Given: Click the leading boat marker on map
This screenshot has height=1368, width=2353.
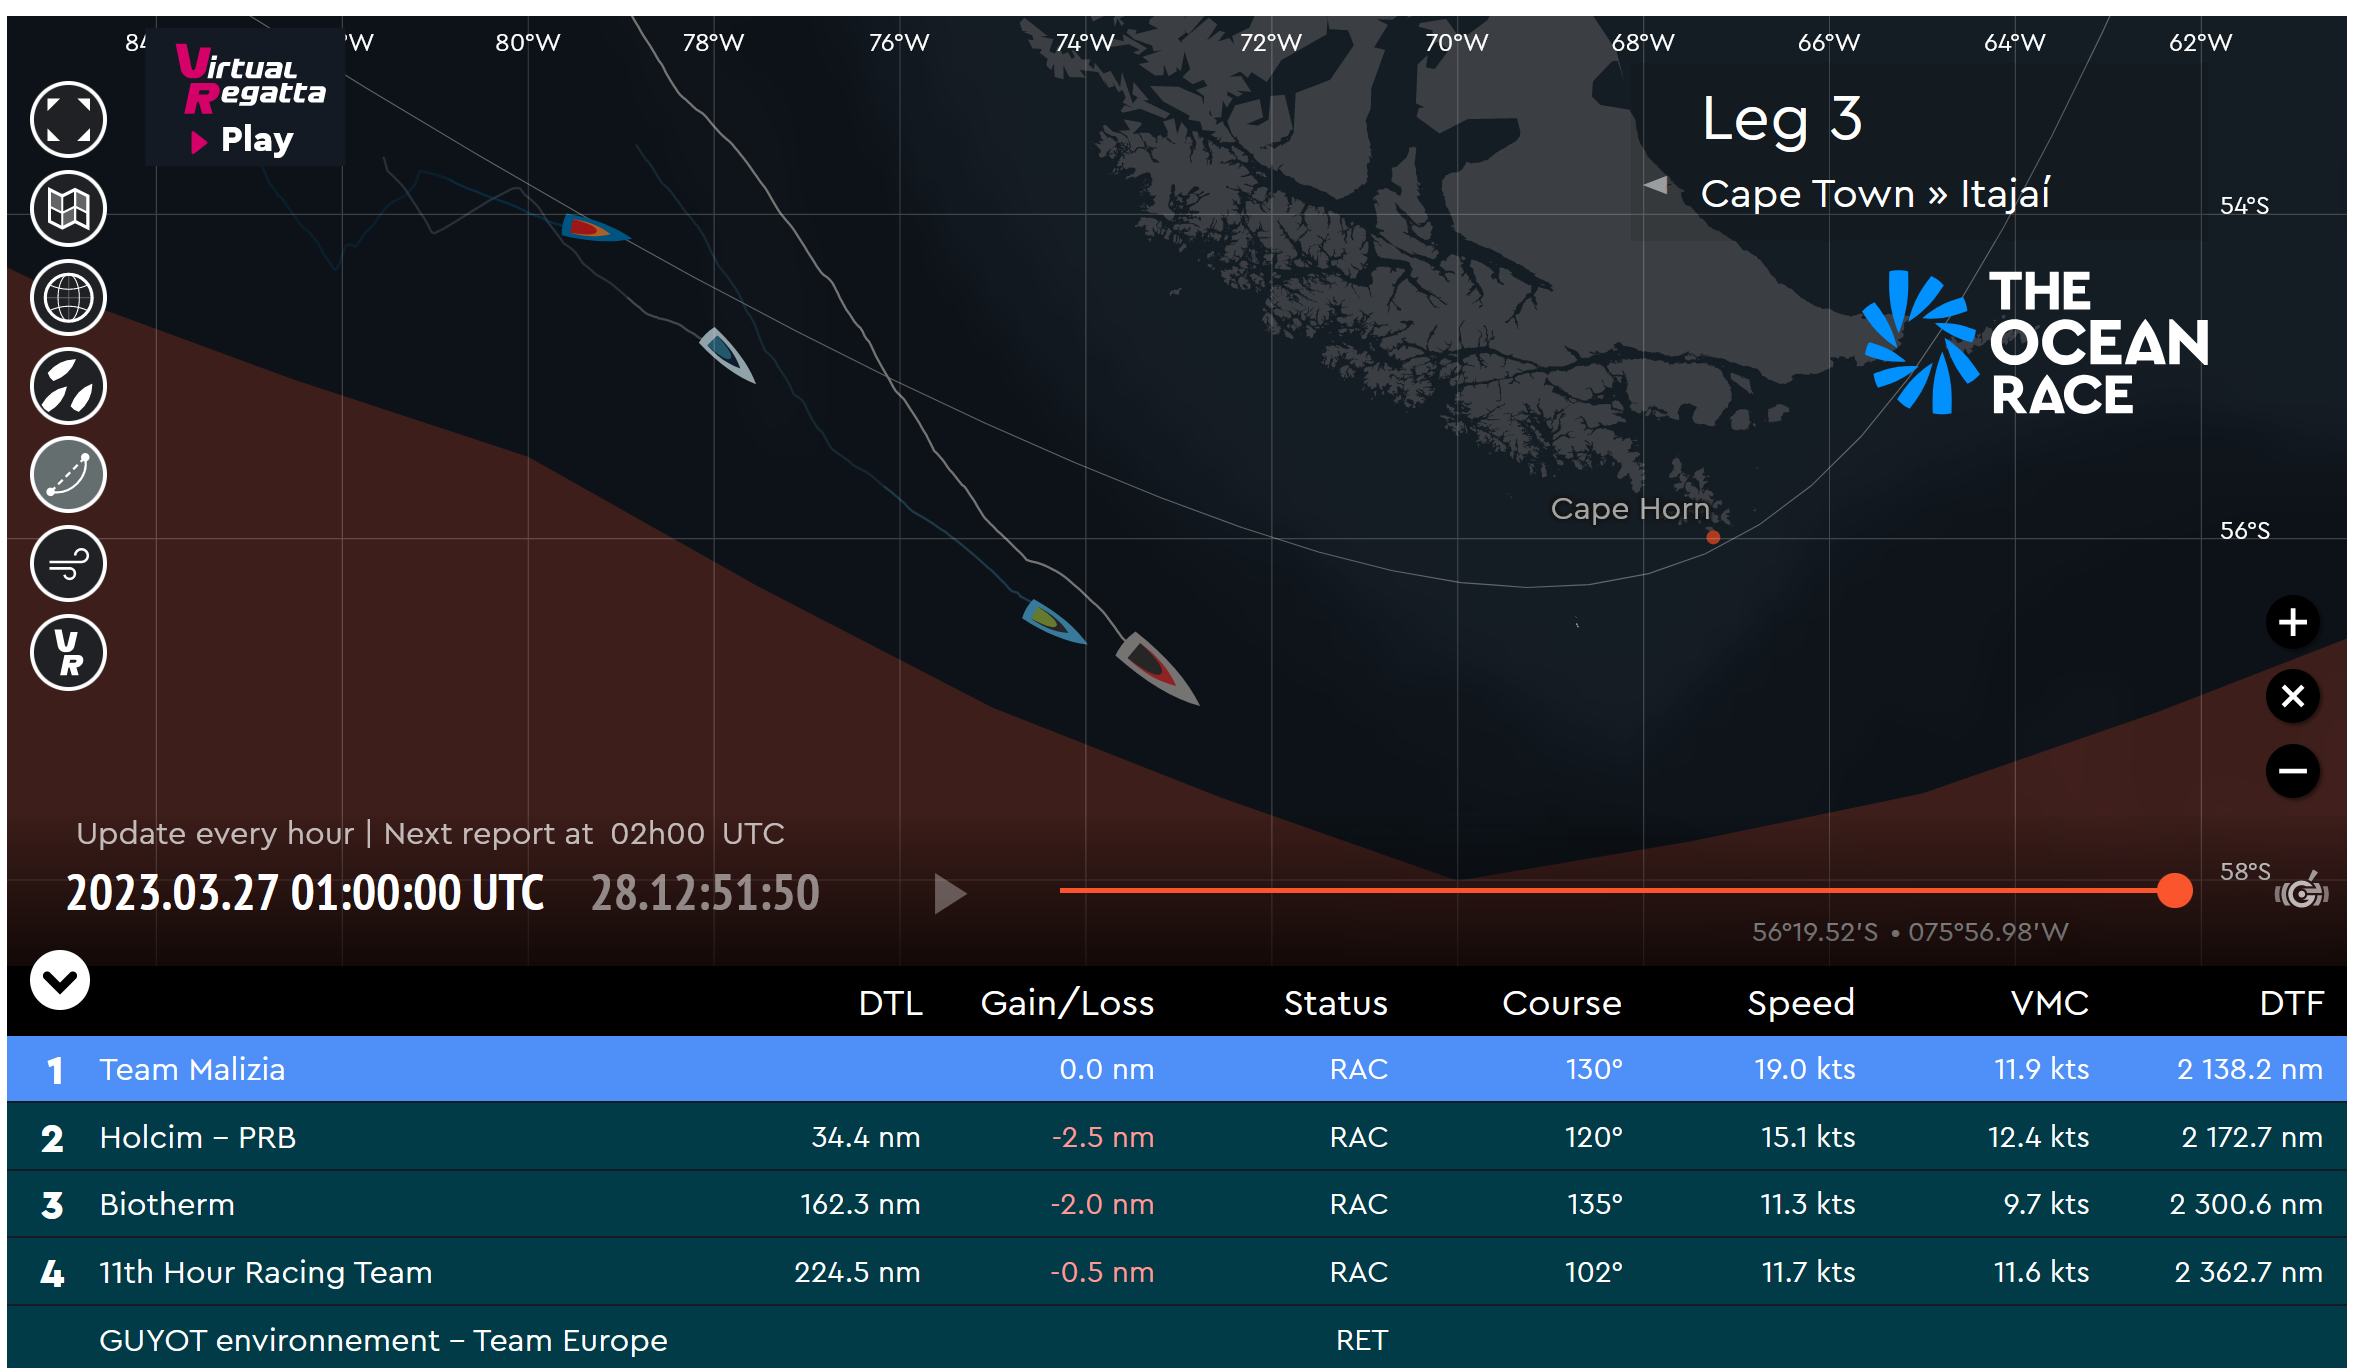Looking at the screenshot, I should click(x=1156, y=667).
